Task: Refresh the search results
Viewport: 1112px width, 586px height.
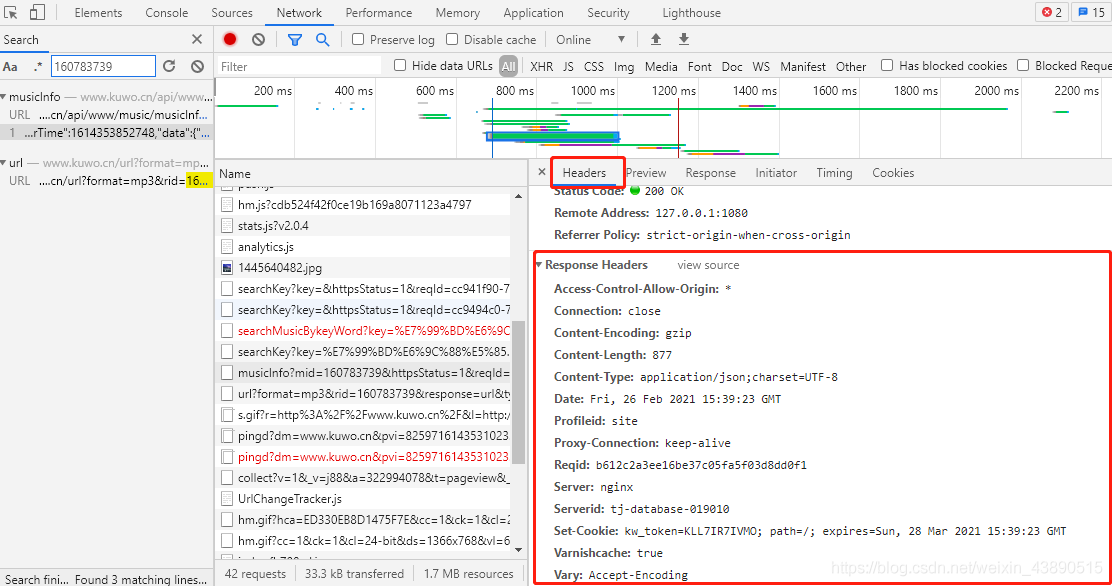Action: pyautogui.click(x=169, y=66)
